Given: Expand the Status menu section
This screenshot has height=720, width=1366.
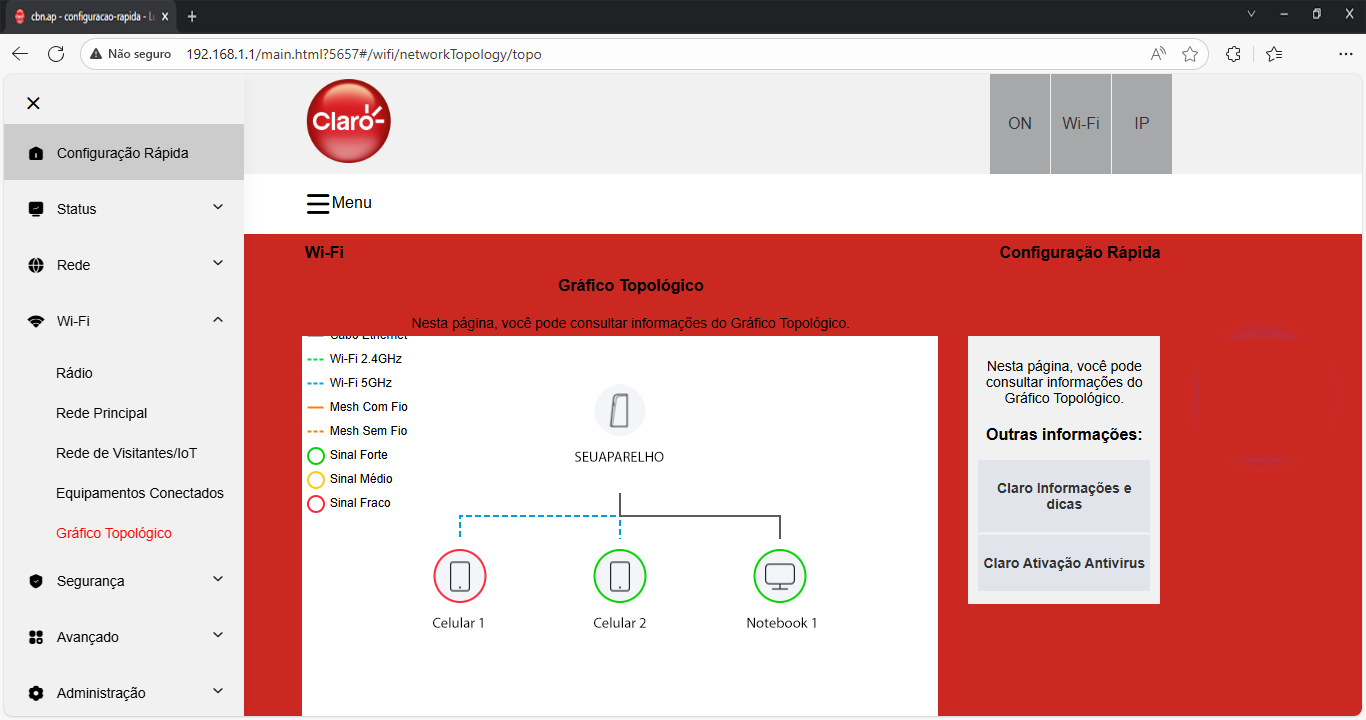Looking at the screenshot, I should coord(124,209).
